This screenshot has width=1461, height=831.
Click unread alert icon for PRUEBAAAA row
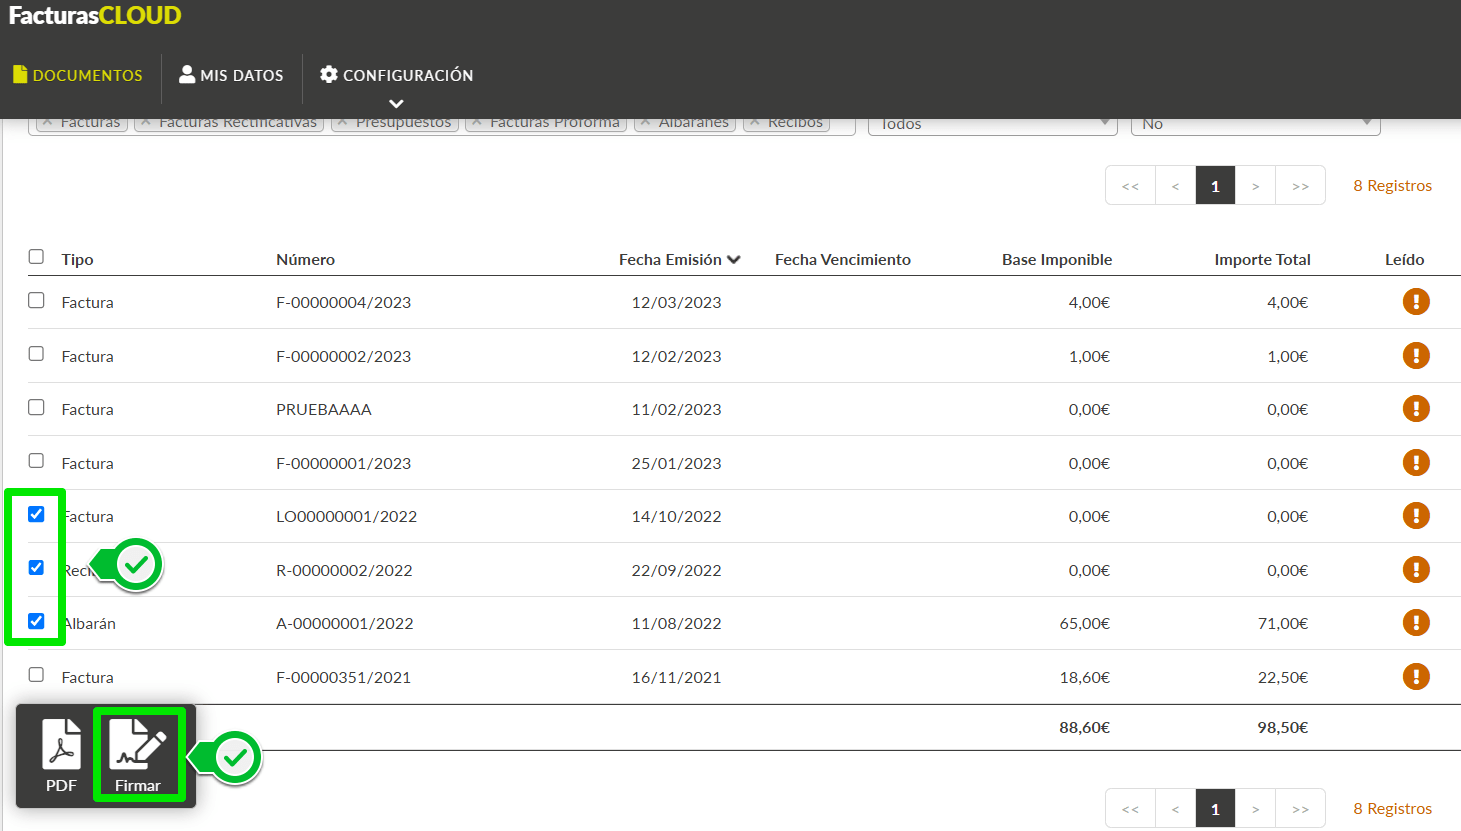pos(1416,408)
